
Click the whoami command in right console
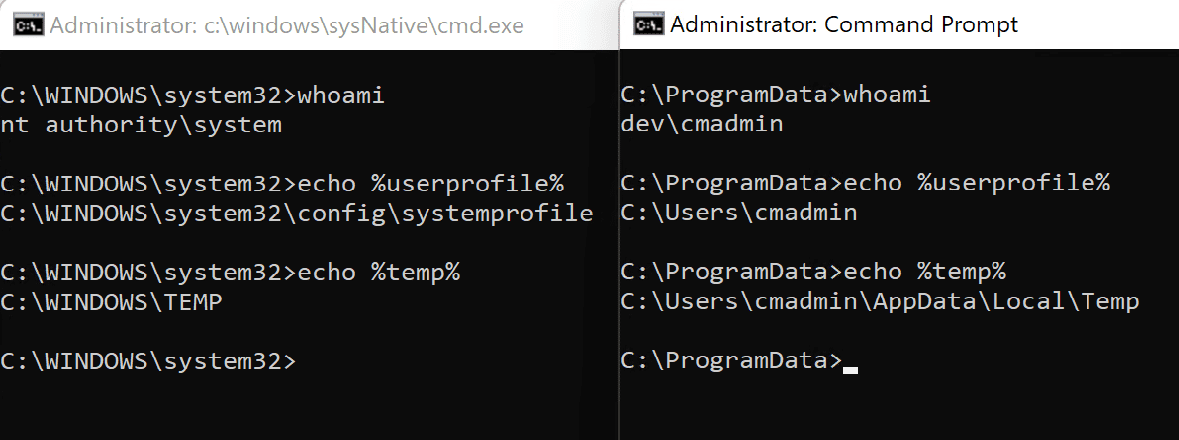pyautogui.click(x=887, y=95)
